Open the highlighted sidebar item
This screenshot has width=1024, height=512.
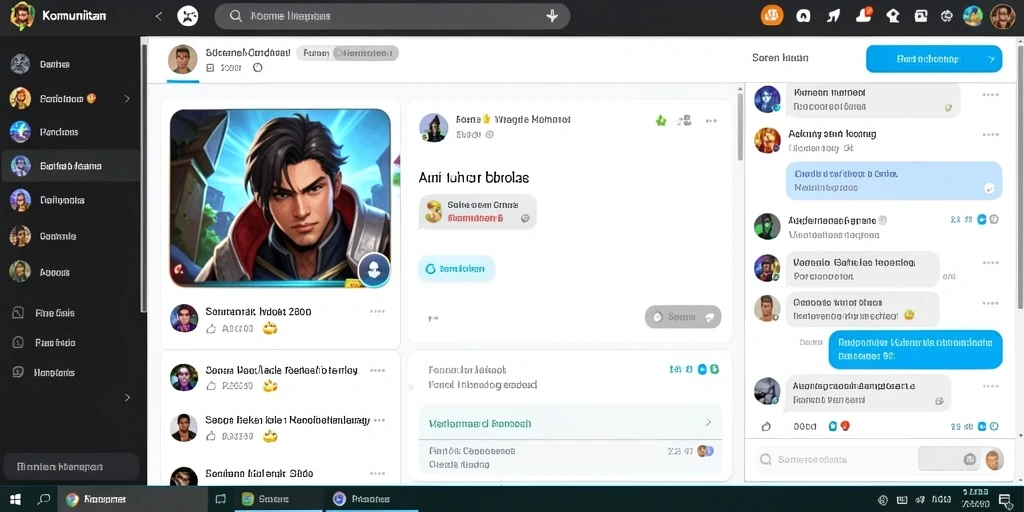coord(70,166)
